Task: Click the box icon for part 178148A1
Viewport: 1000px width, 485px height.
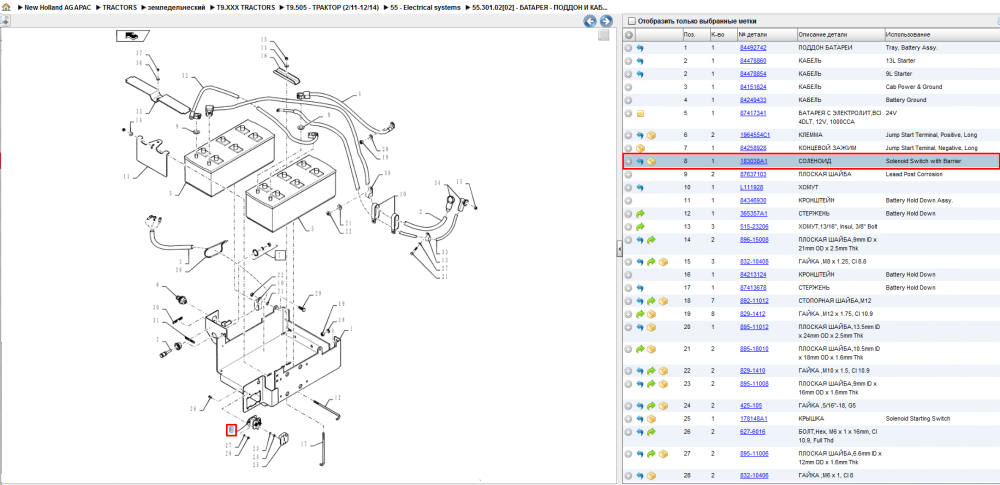Action: (x=652, y=419)
